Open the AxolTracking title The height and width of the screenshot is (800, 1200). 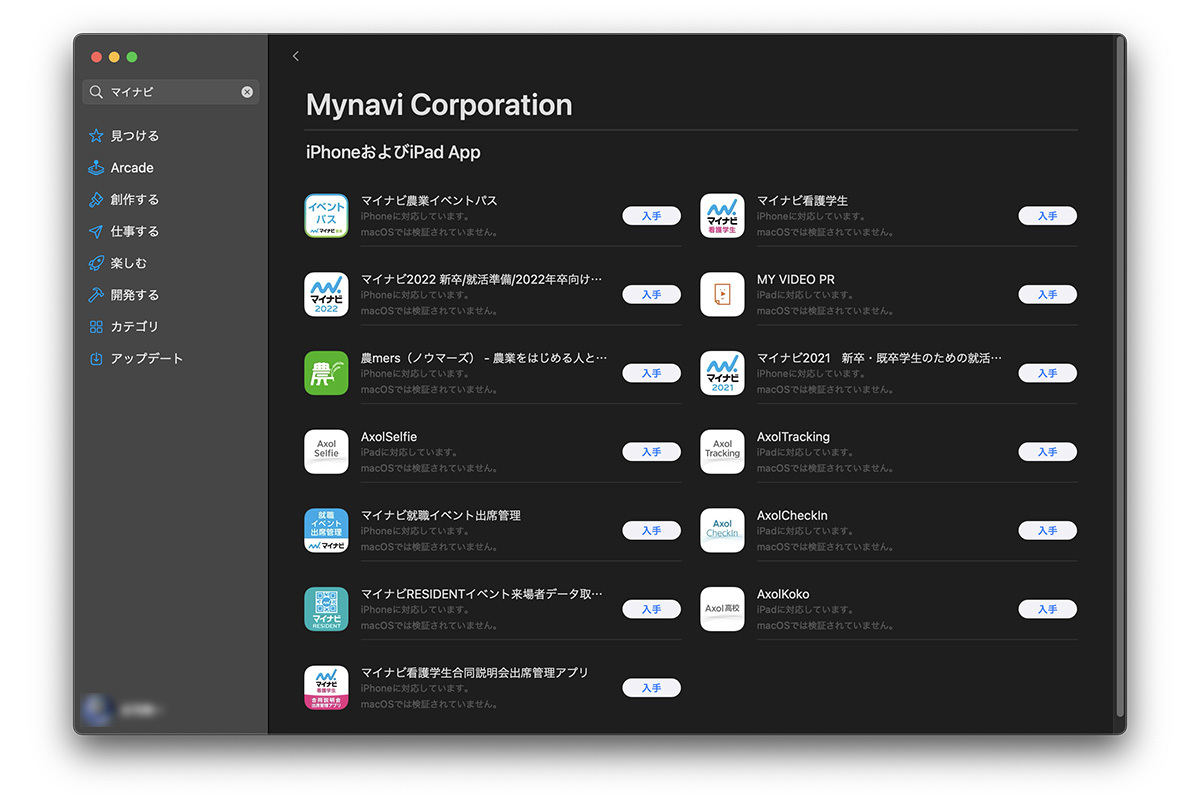[x=793, y=437]
